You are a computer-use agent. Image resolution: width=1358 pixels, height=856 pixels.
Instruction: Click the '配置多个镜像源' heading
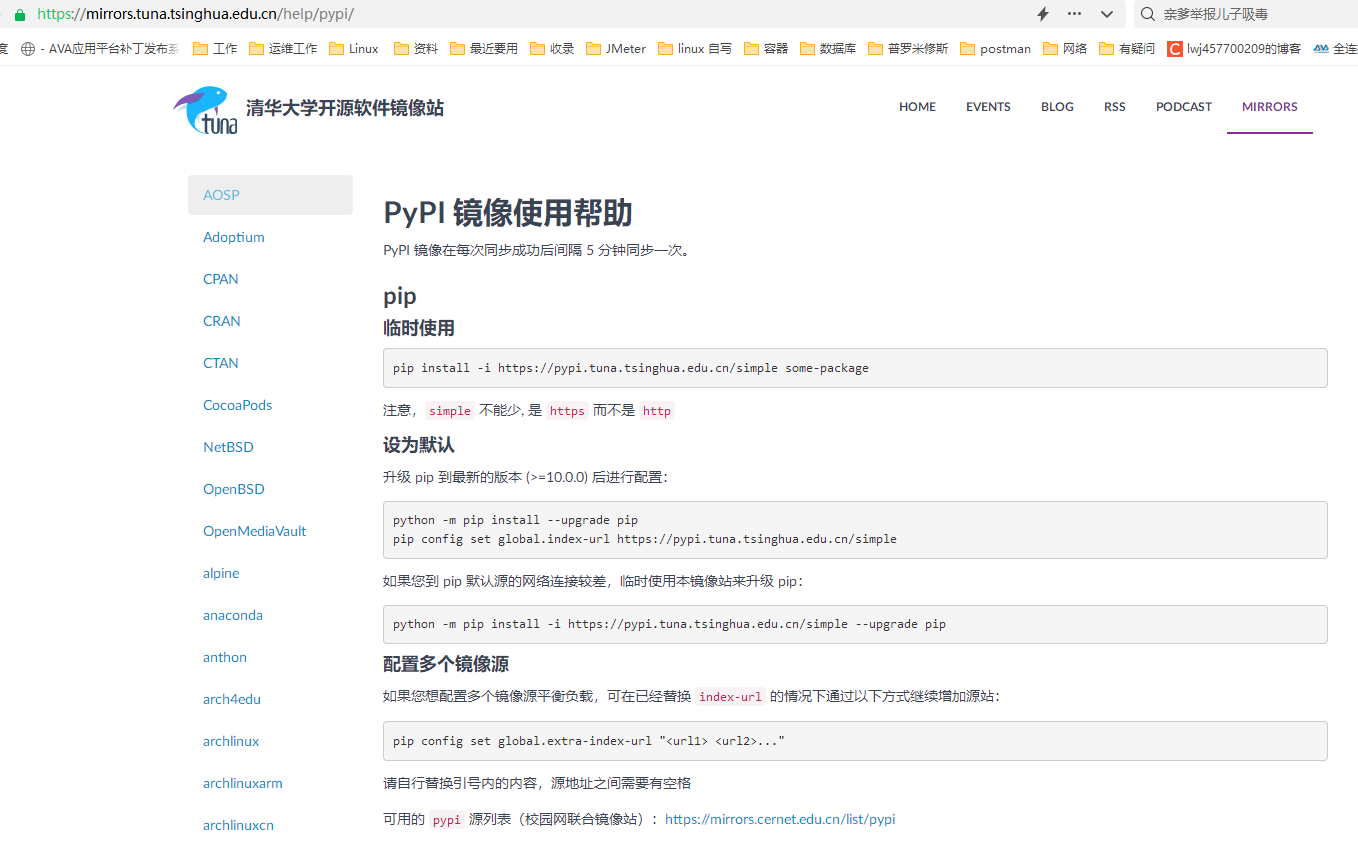pos(447,664)
